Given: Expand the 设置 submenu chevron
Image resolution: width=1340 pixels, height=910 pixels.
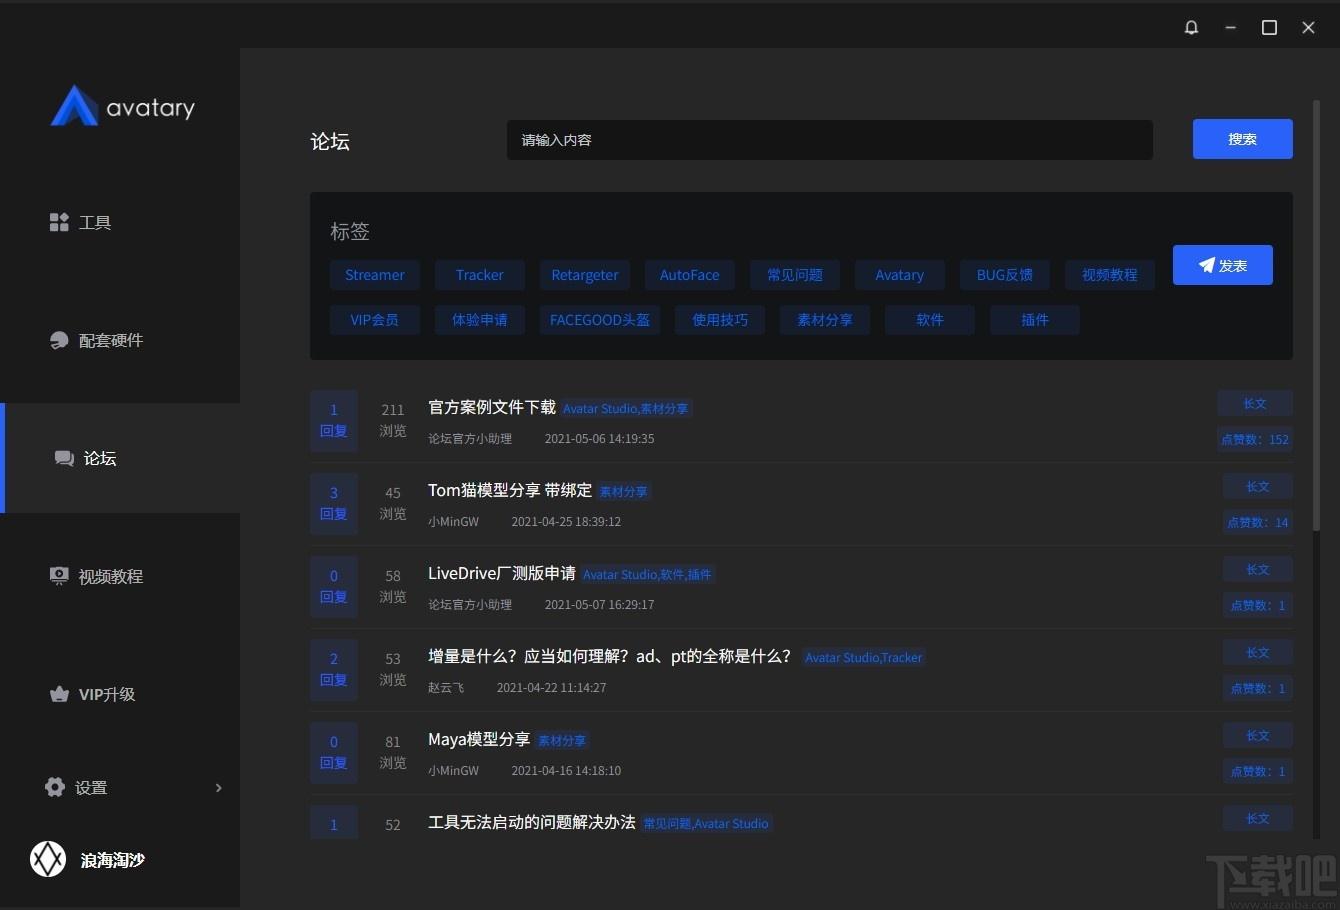Looking at the screenshot, I should (219, 788).
